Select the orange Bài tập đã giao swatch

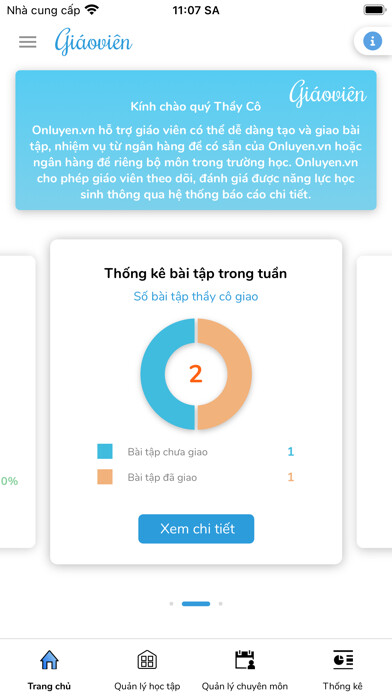point(105,477)
